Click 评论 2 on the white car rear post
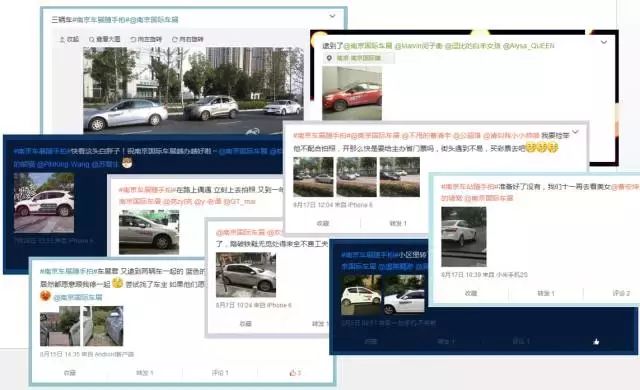 click(x=621, y=293)
